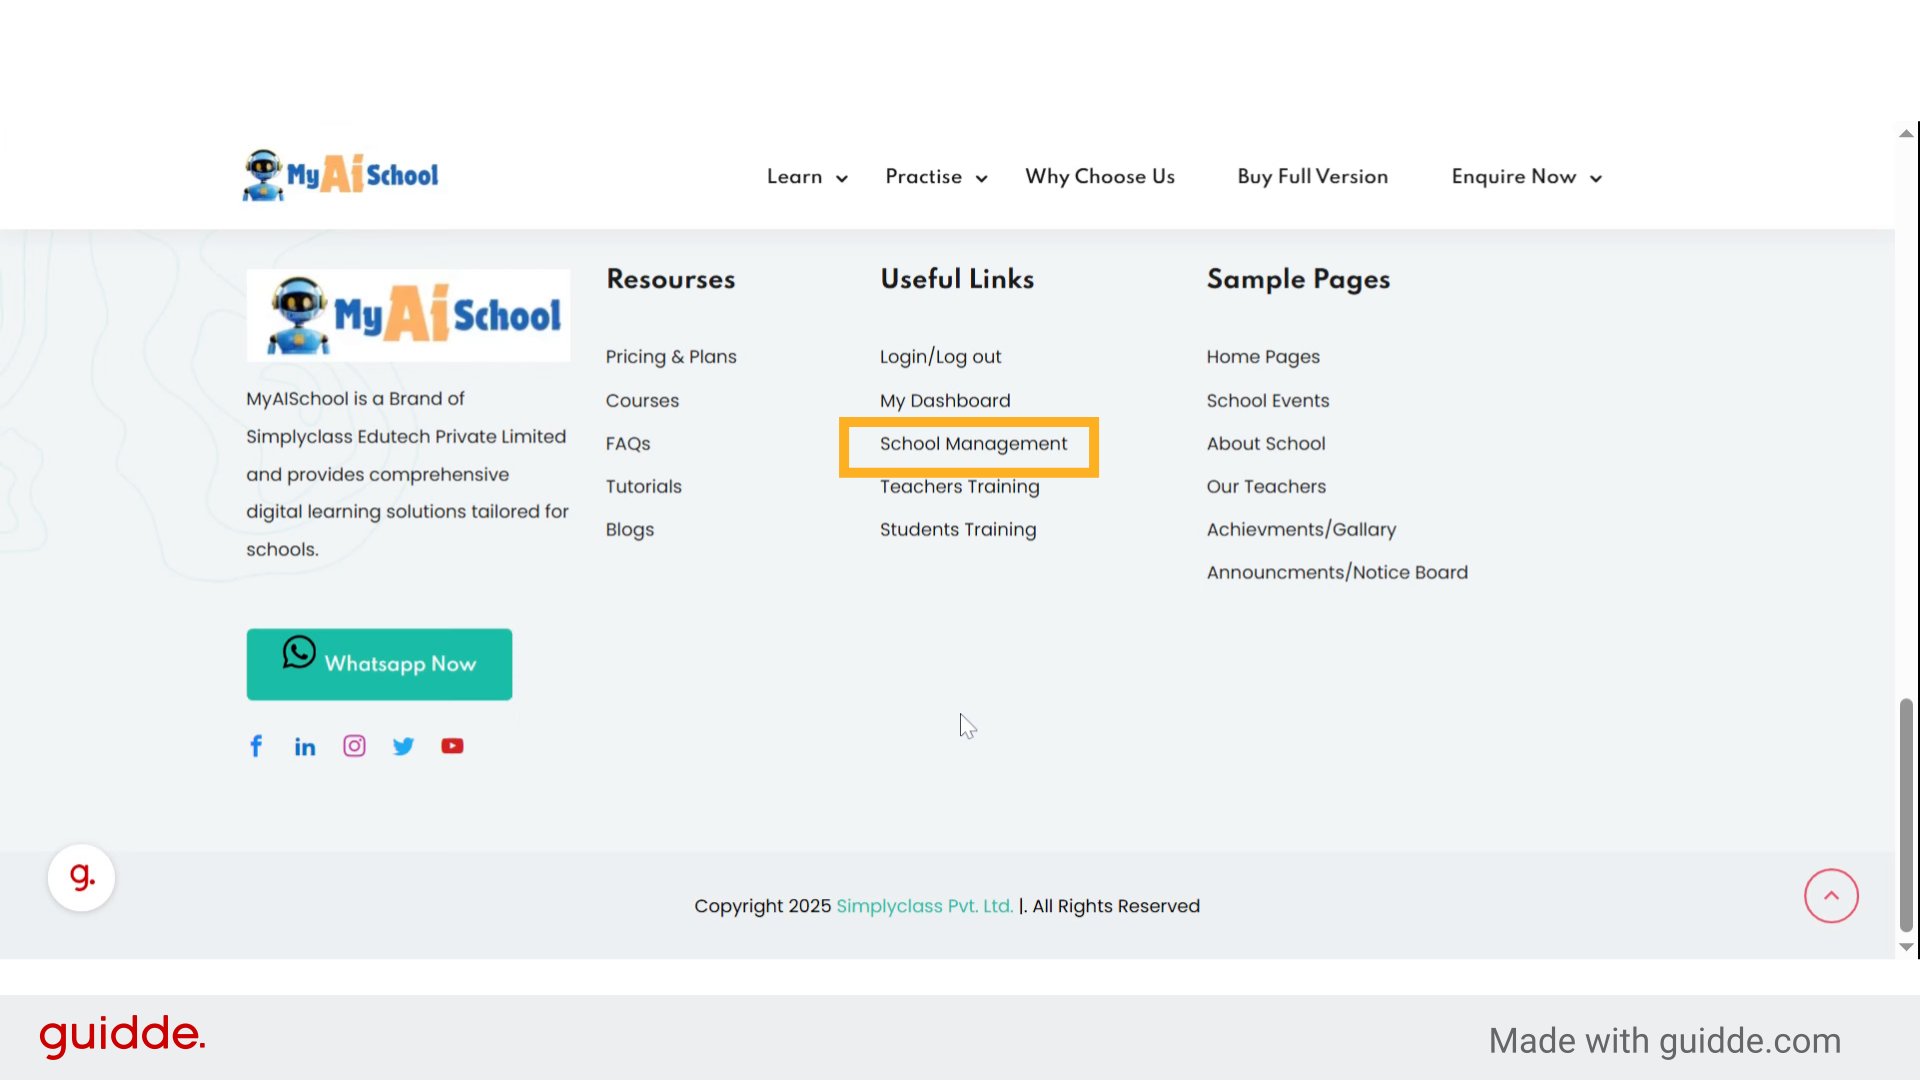The image size is (1920, 1080).
Task: Click the MyAiSchool footer logo image
Action: (x=408, y=315)
